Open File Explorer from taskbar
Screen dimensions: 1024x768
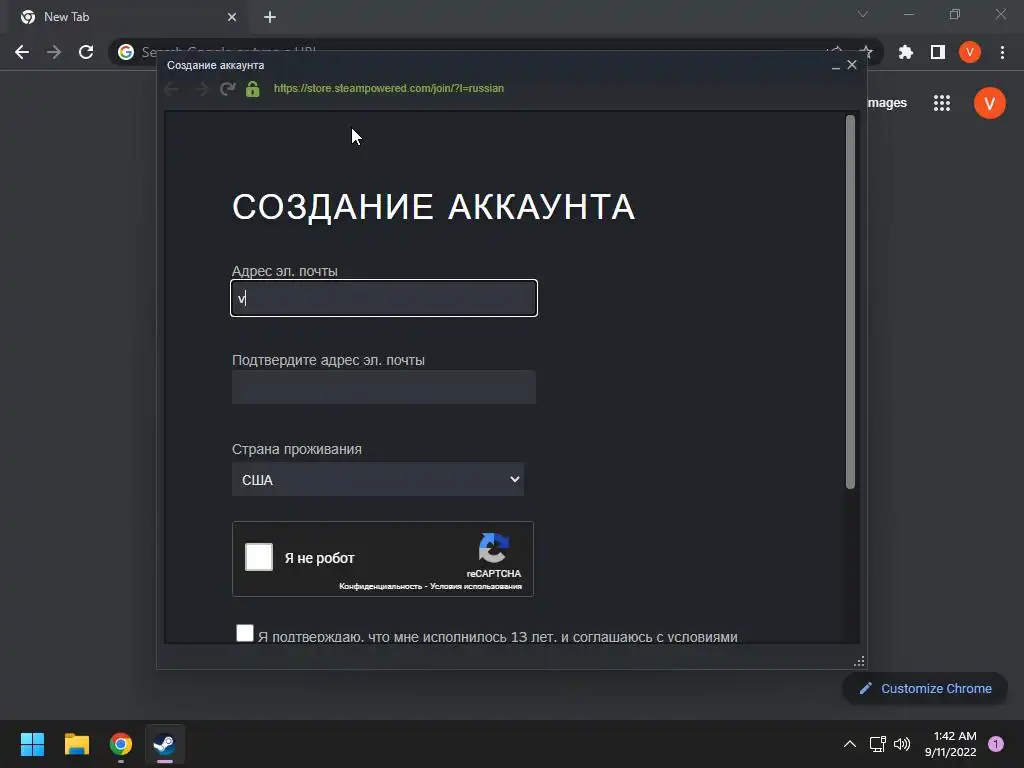76,744
